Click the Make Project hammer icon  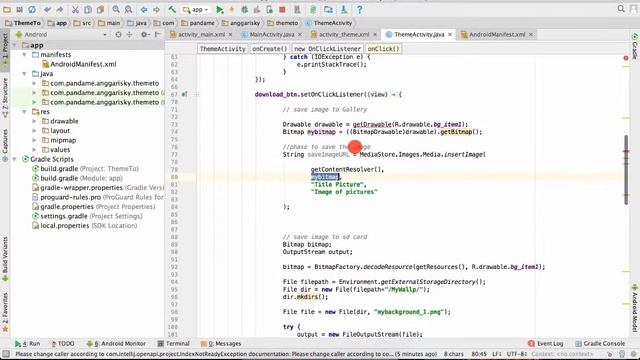tap(172, 9)
